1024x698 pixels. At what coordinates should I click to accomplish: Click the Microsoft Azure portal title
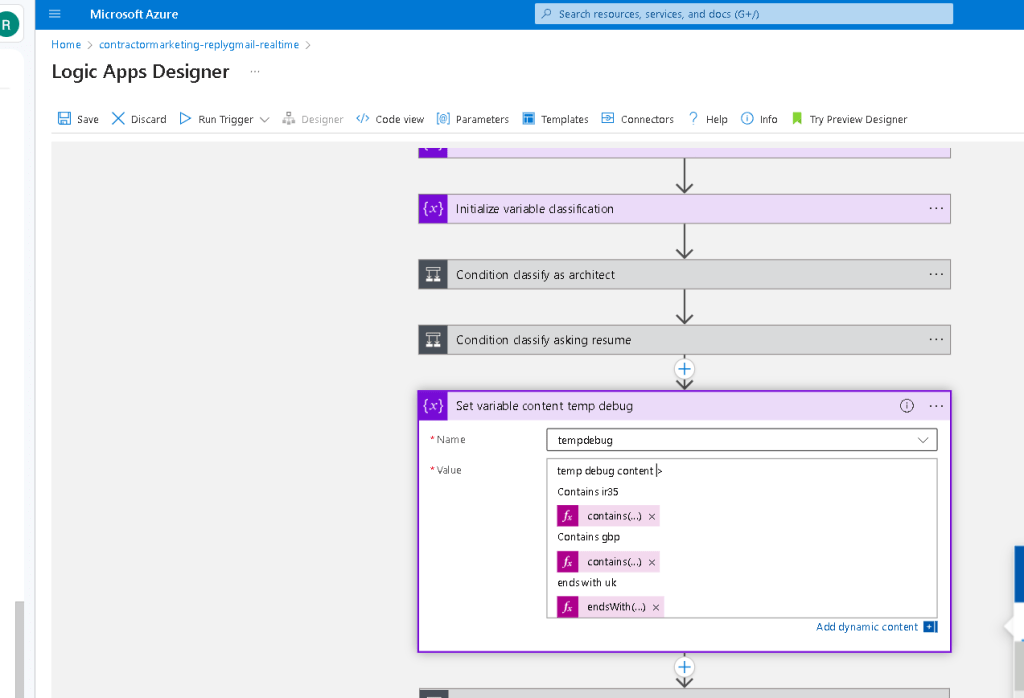coord(134,14)
